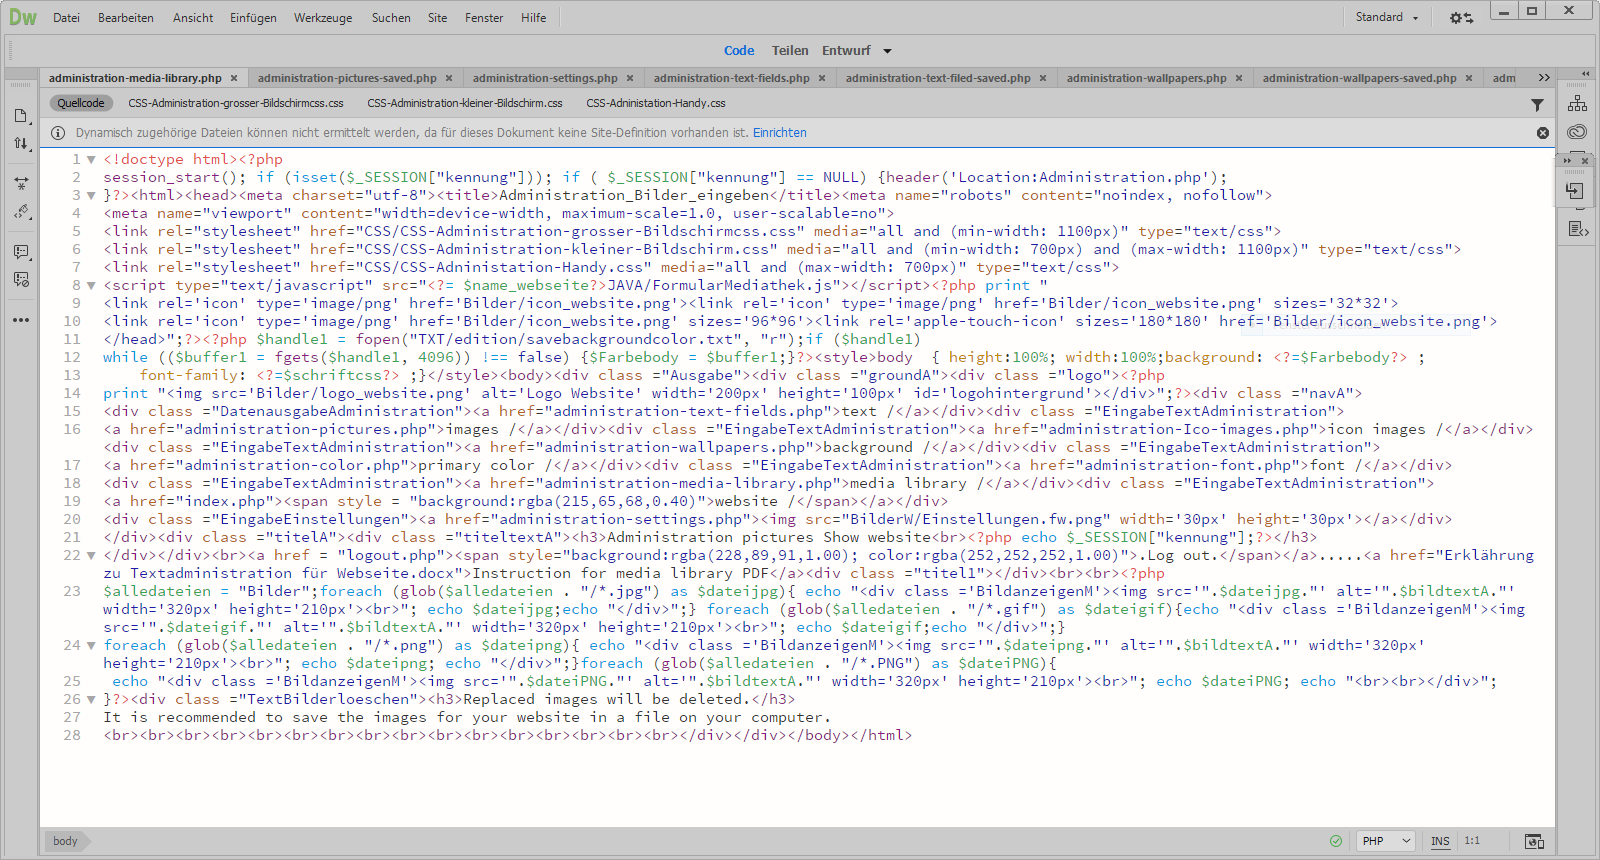This screenshot has width=1600, height=860.
Task: Select the body tag in tag selector
Action: click(65, 841)
